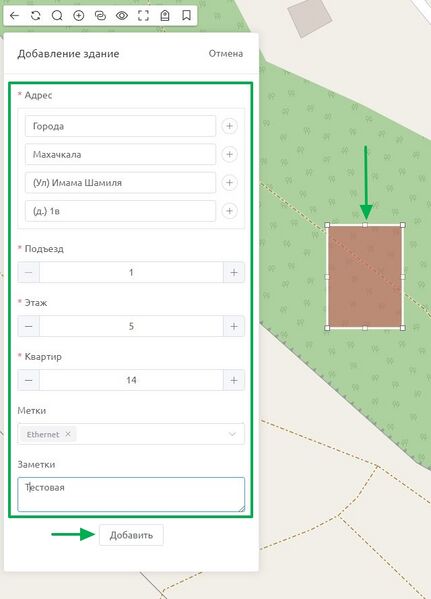Image resolution: width=431 pixels, height=599 pixels.
Task: Increase the Квартир count
Action: (234, 380)
